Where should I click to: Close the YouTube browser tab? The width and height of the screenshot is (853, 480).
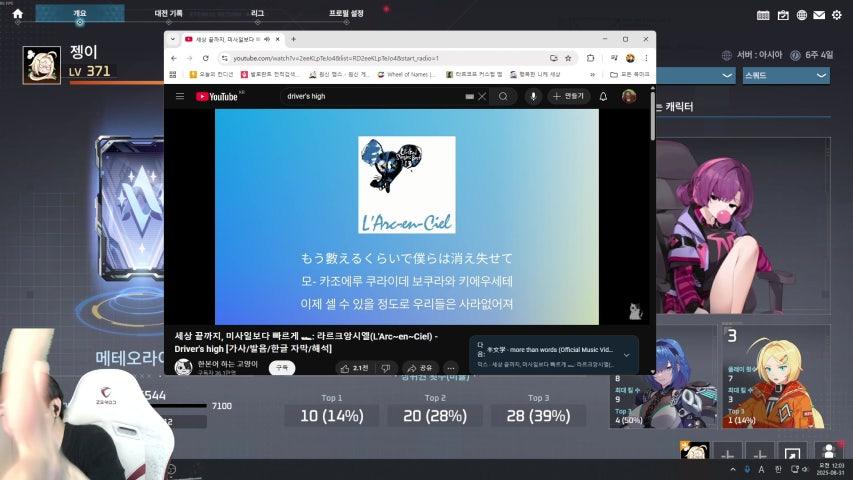pyautogui.click(x=277, y=39)
